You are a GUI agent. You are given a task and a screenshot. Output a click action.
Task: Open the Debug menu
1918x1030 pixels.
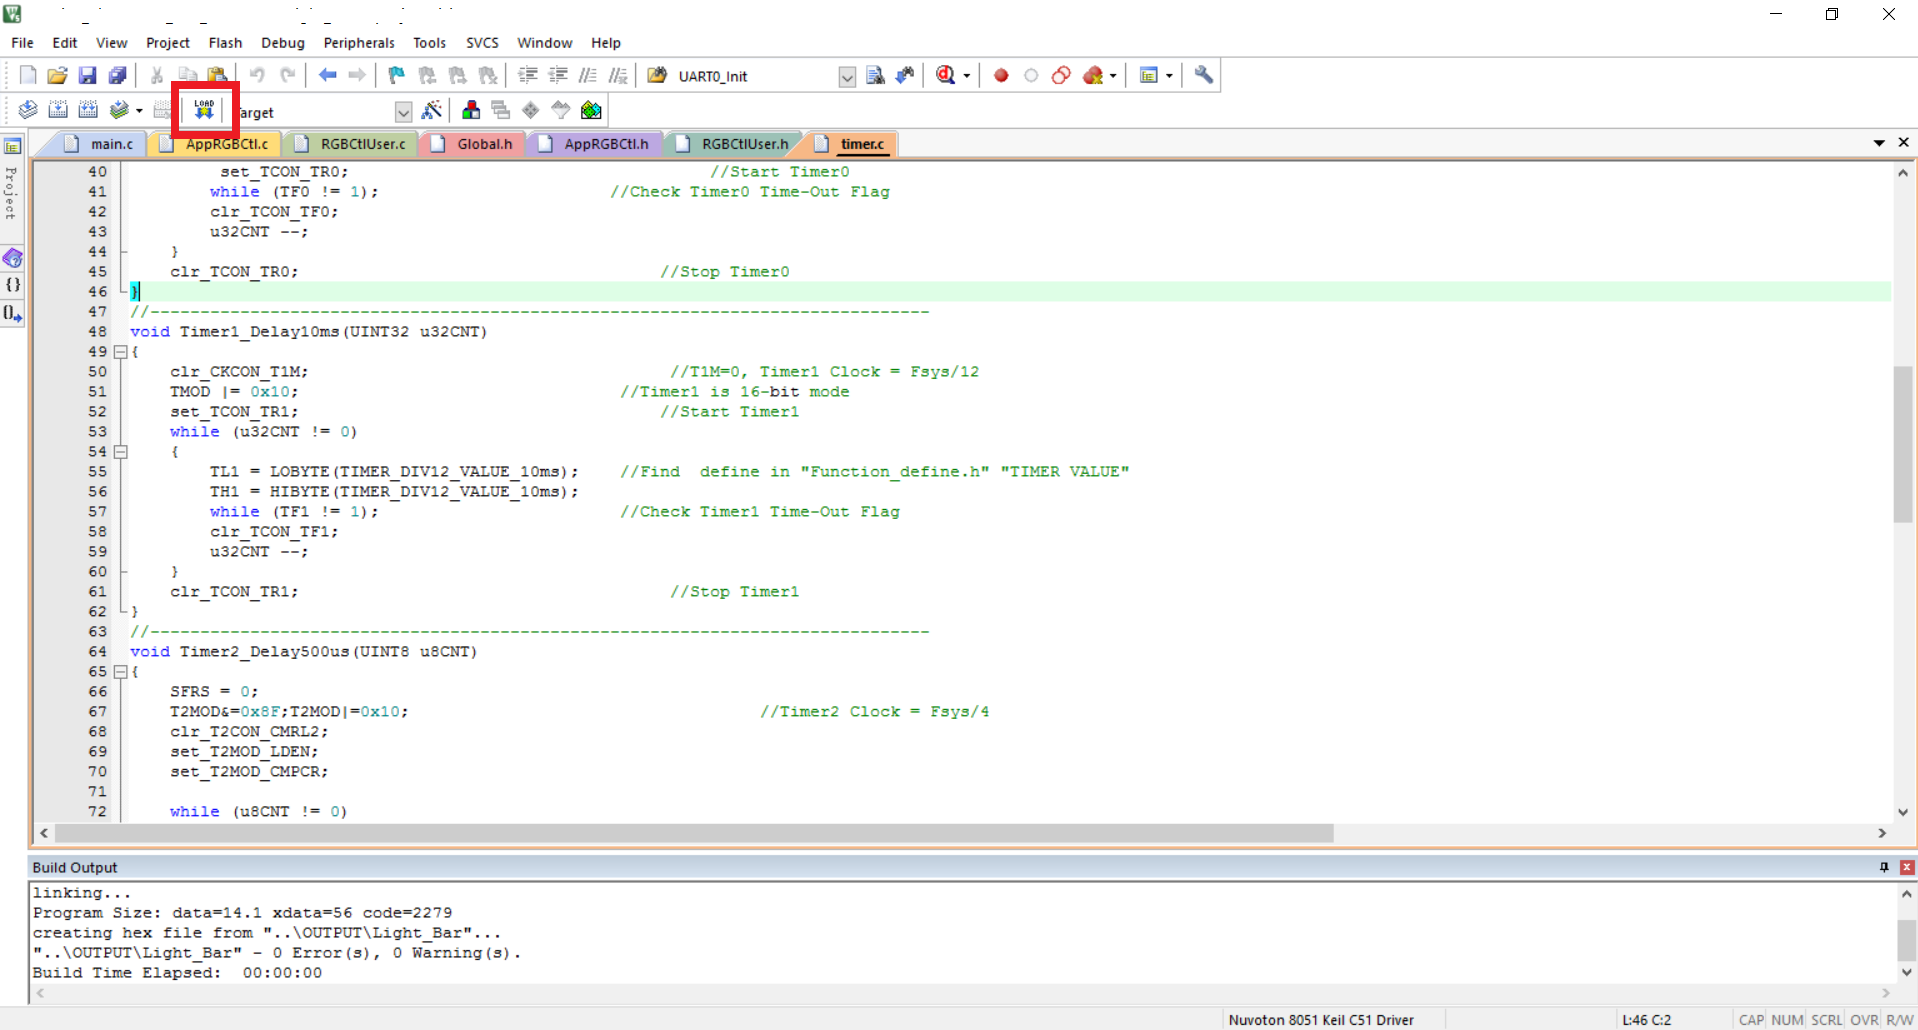[283, 43]
